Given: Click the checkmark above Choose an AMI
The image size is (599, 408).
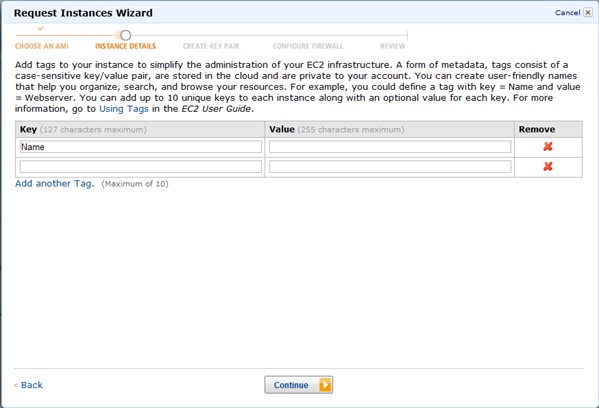Looking at the screenshot, I should [40, 28].
